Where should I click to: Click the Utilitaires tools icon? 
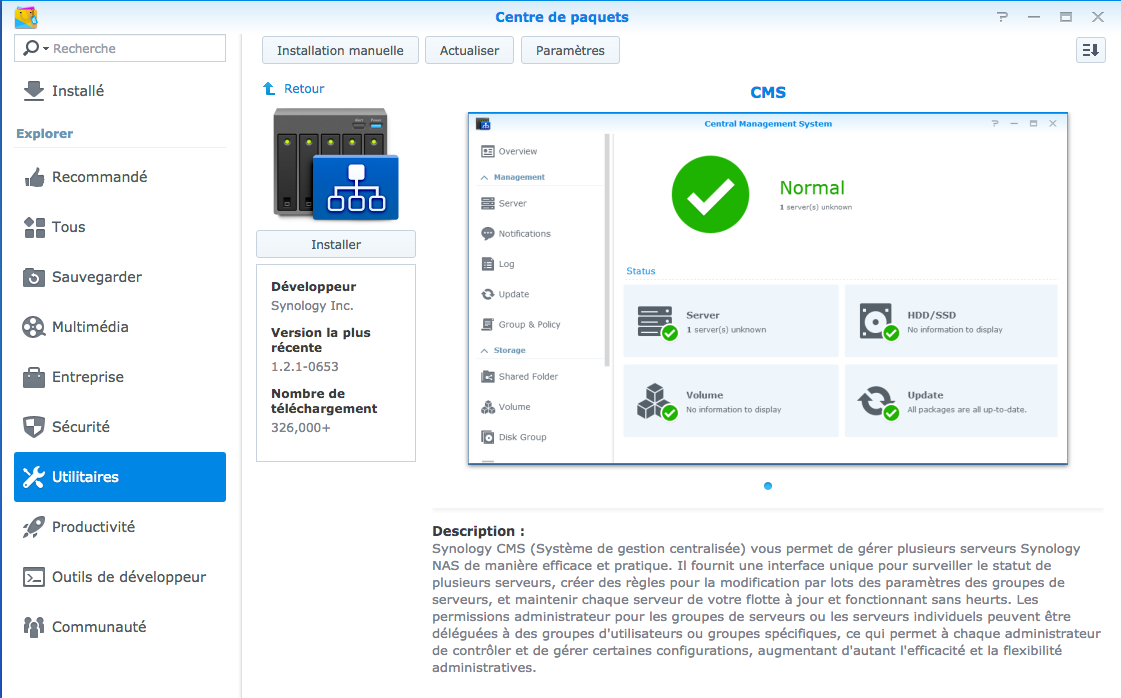[x=34, y=477]
